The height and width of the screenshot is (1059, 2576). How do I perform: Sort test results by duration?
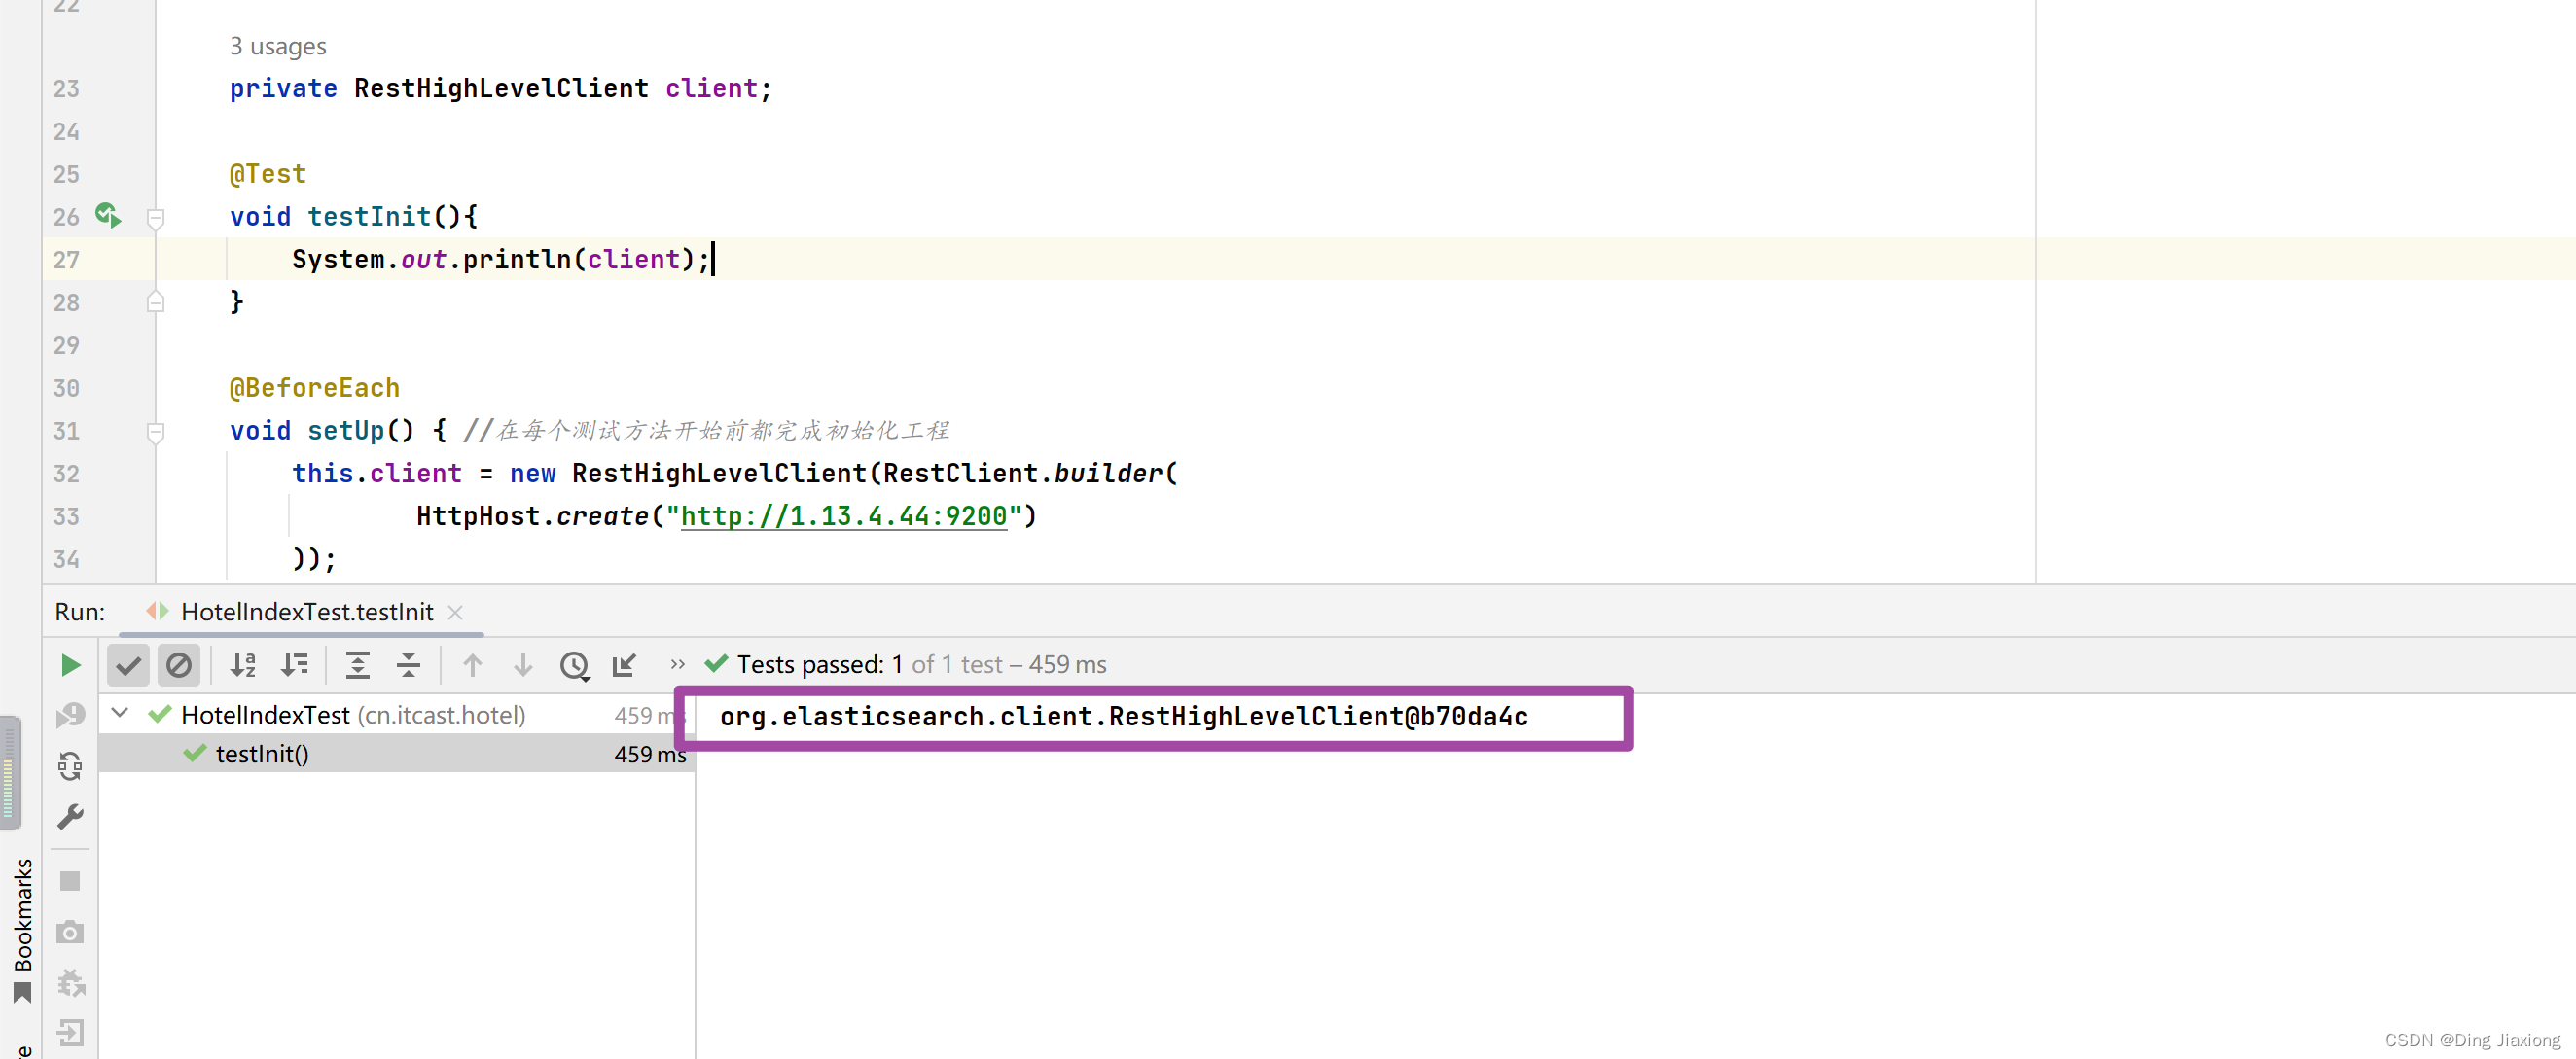[x=295, y=665]
